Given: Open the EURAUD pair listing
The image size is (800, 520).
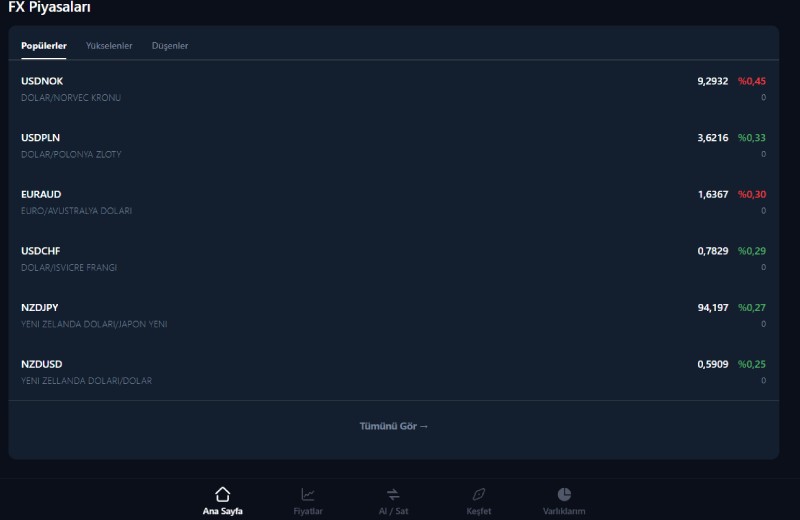Looking at the screenshot, I should coord(41,194).
